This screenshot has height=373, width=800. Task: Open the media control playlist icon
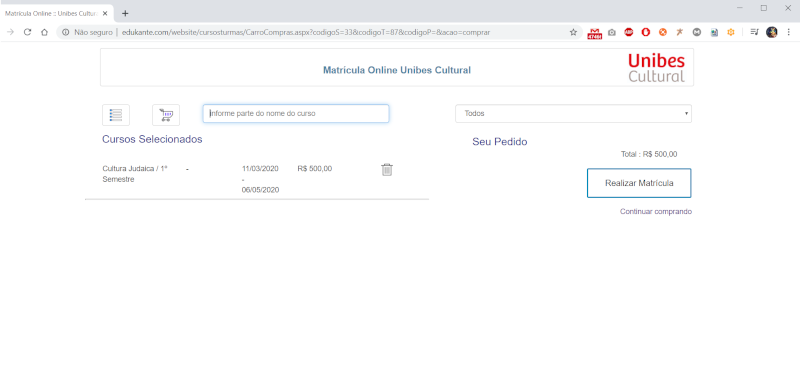[755, 32]
